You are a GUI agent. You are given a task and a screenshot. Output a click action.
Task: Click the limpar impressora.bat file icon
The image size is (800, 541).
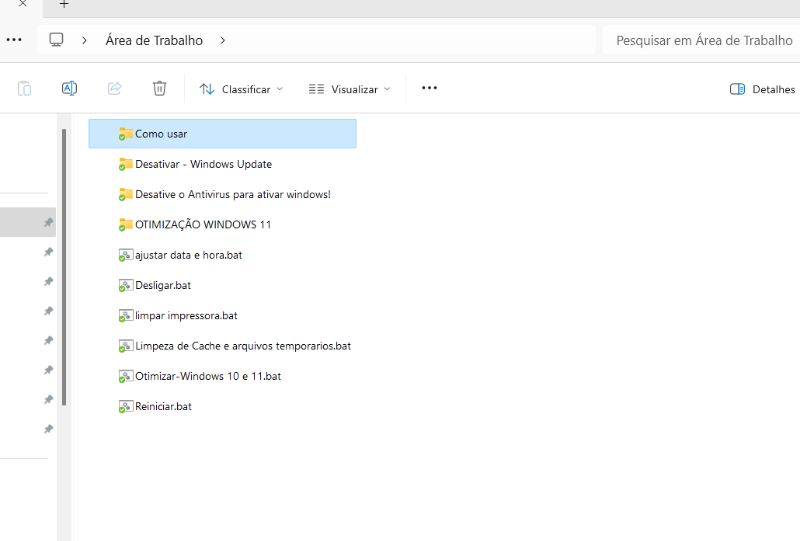(126, 315)
